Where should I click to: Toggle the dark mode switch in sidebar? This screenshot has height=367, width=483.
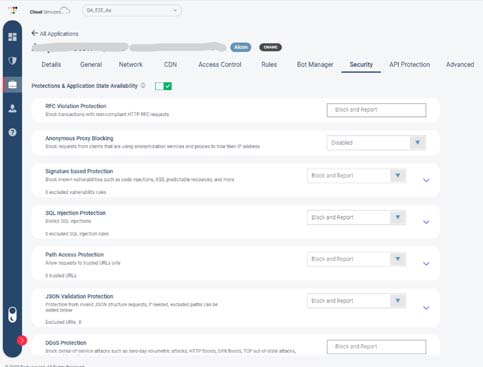coord(12,315)
